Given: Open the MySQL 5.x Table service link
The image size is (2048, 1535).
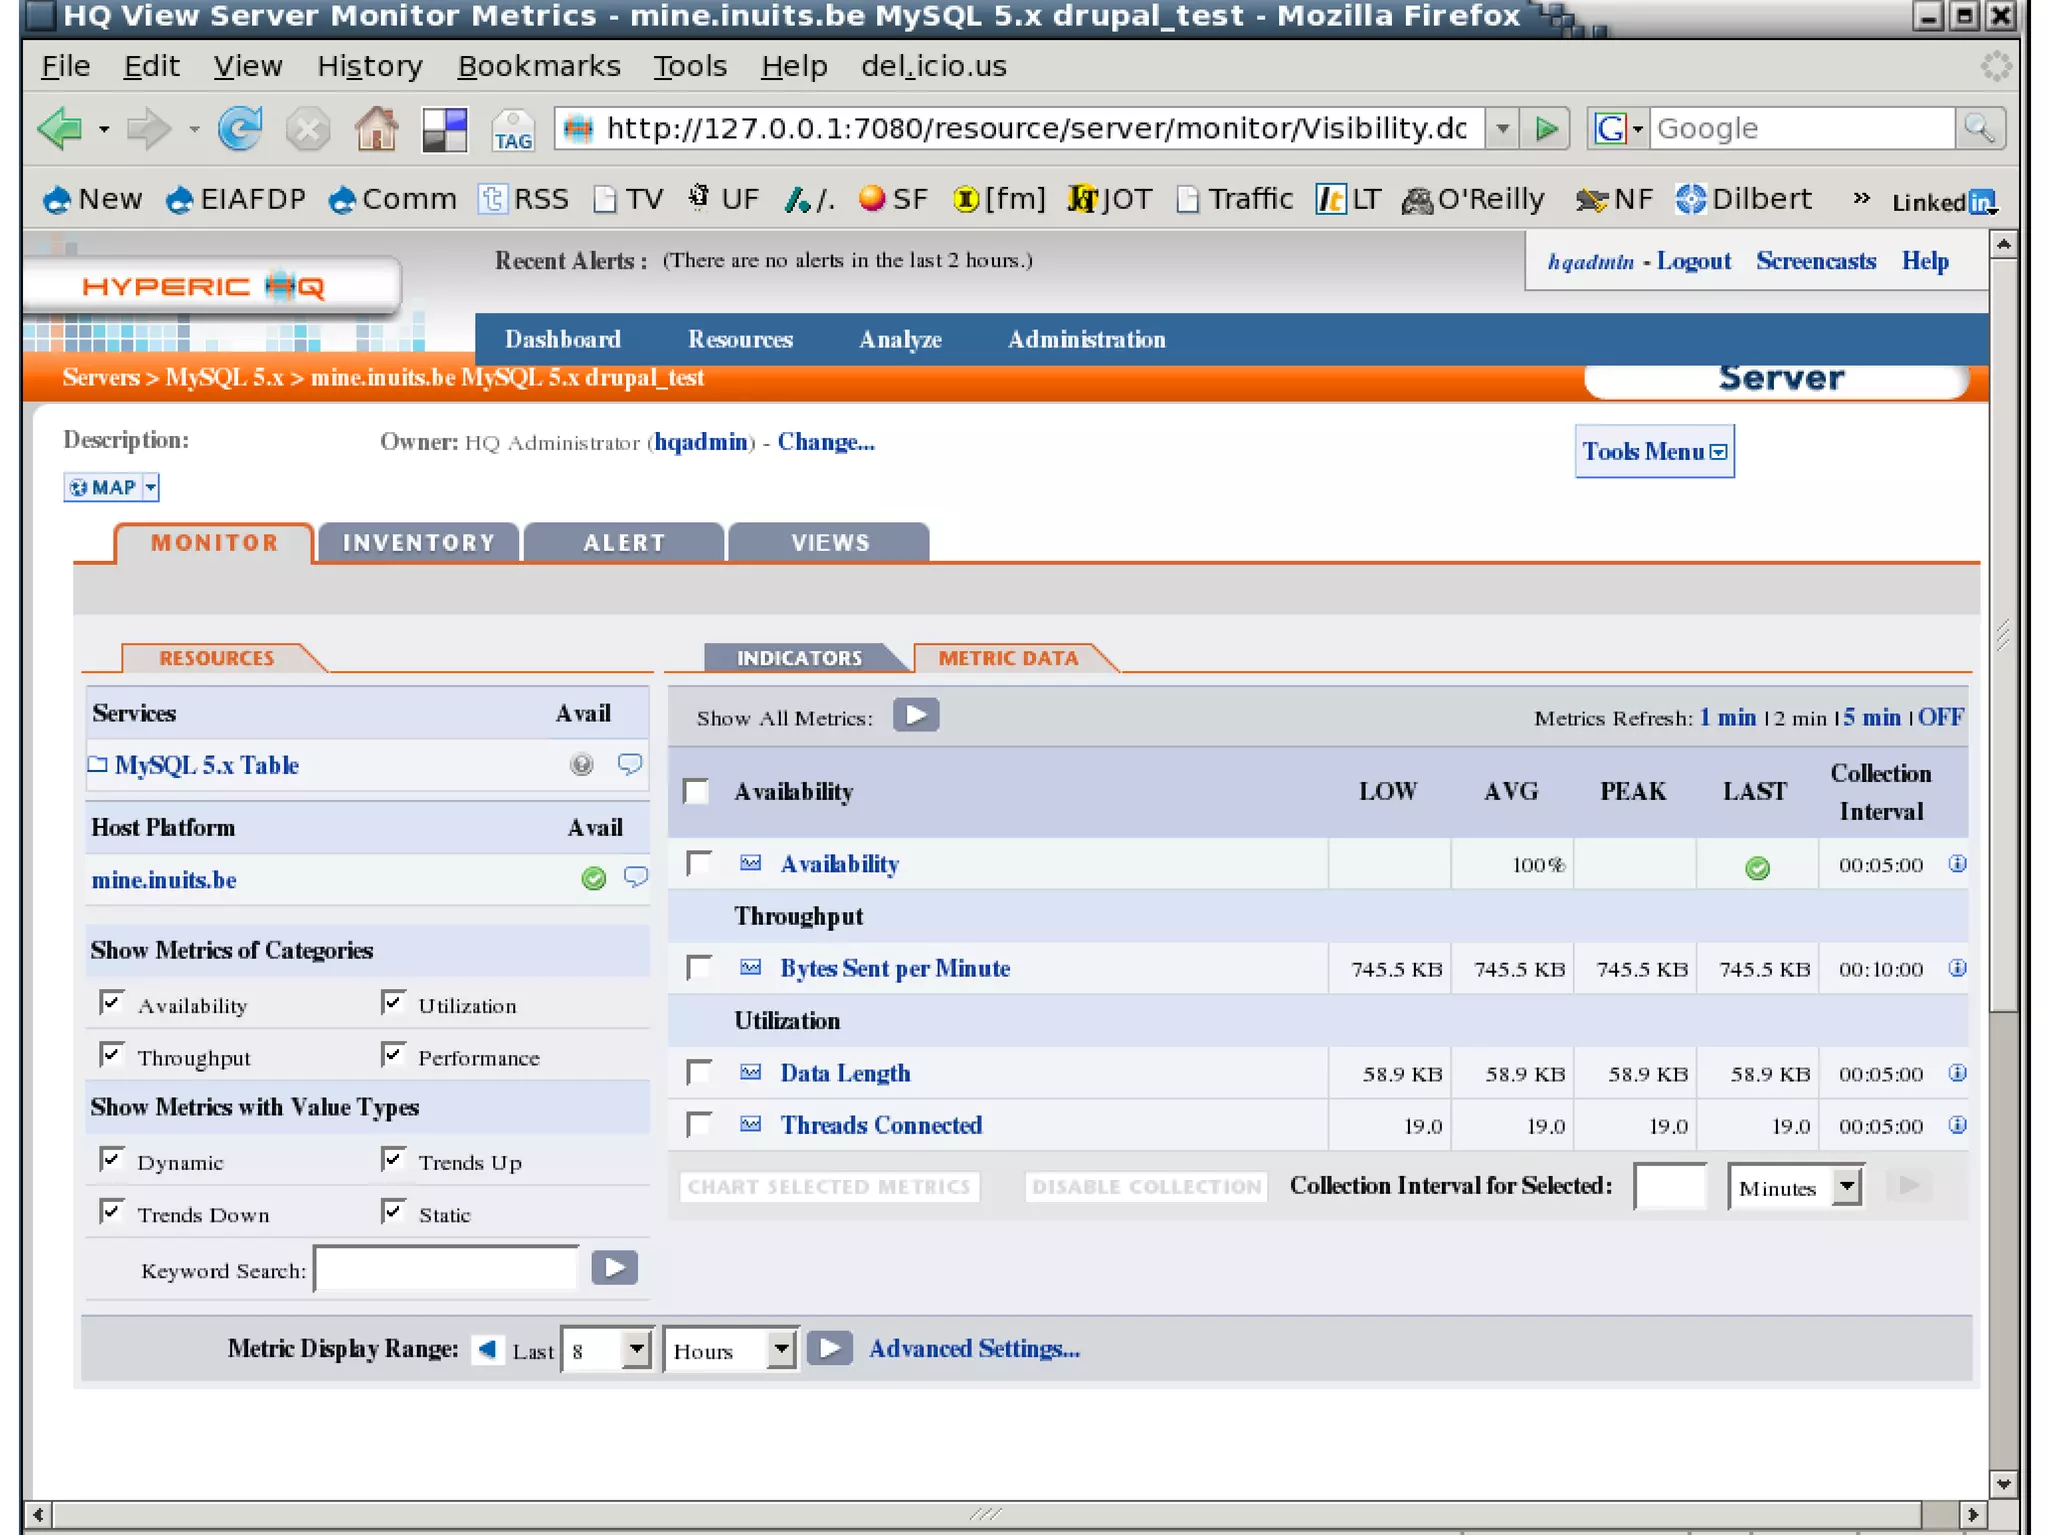Looking at the screenshot, I should pos(206,765).
